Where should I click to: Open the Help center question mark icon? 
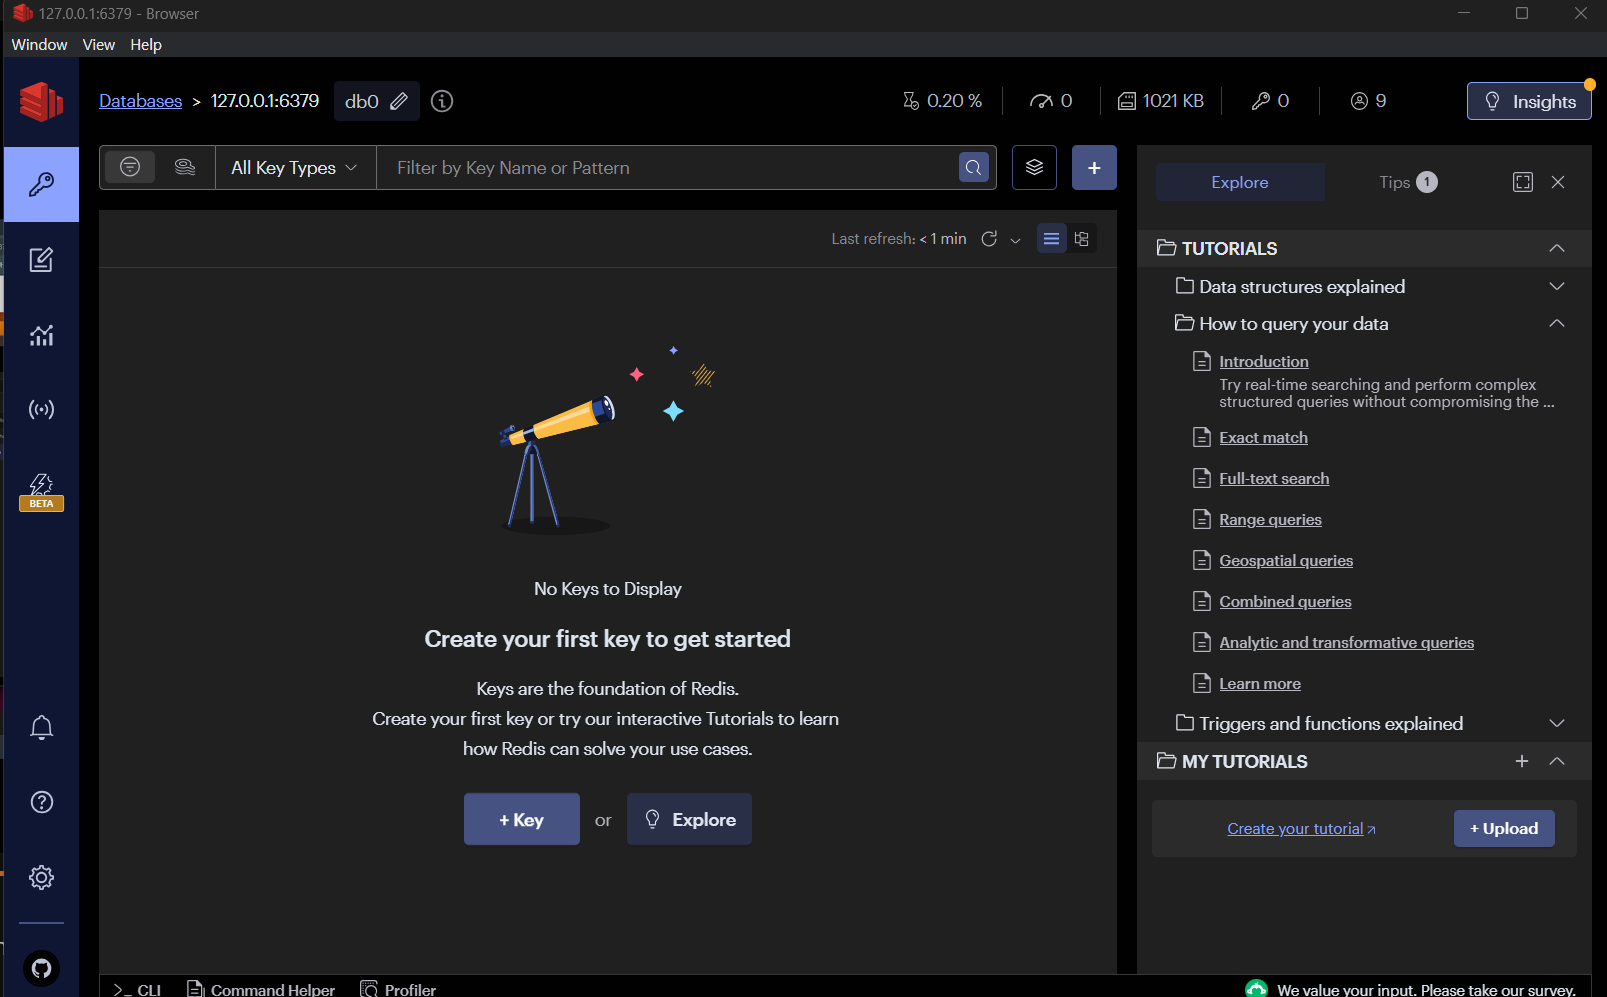(x=41, y=802)
